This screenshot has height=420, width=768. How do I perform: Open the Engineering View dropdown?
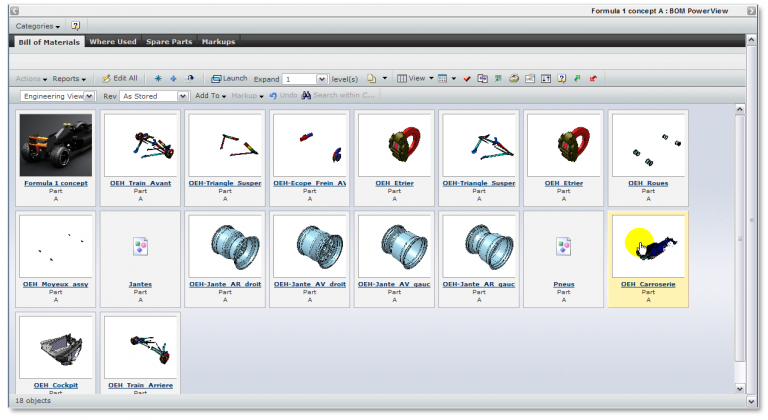86,96
